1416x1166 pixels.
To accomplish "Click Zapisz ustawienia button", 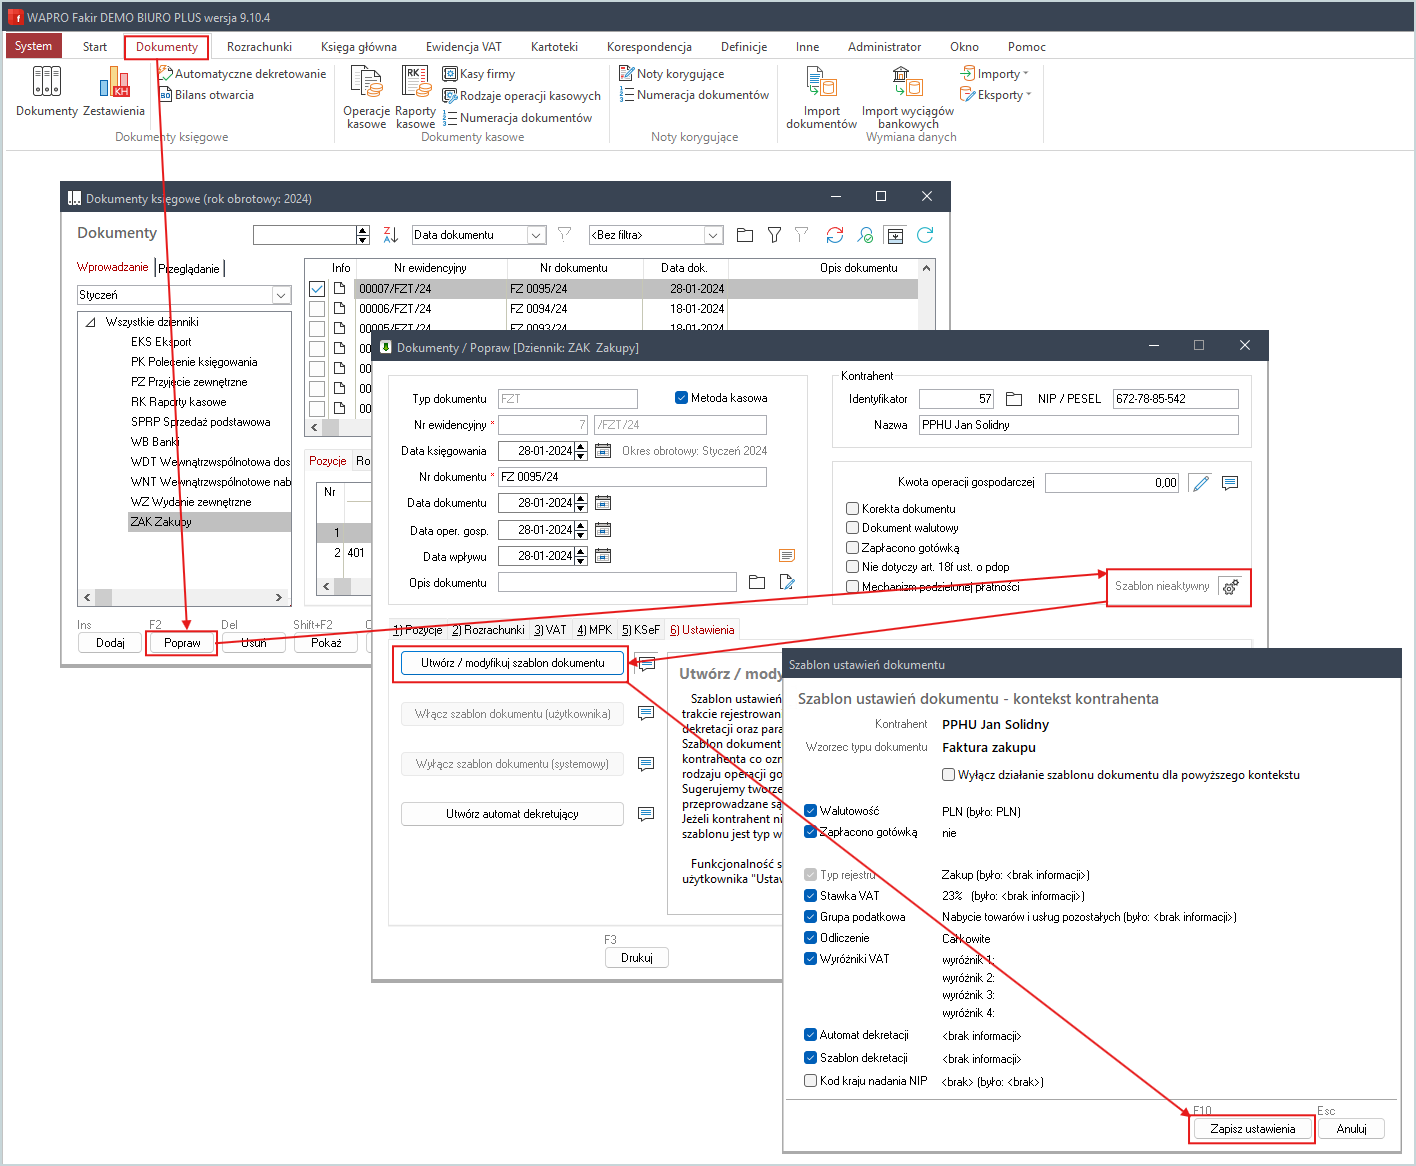I will click(x=1252, y=1129).
